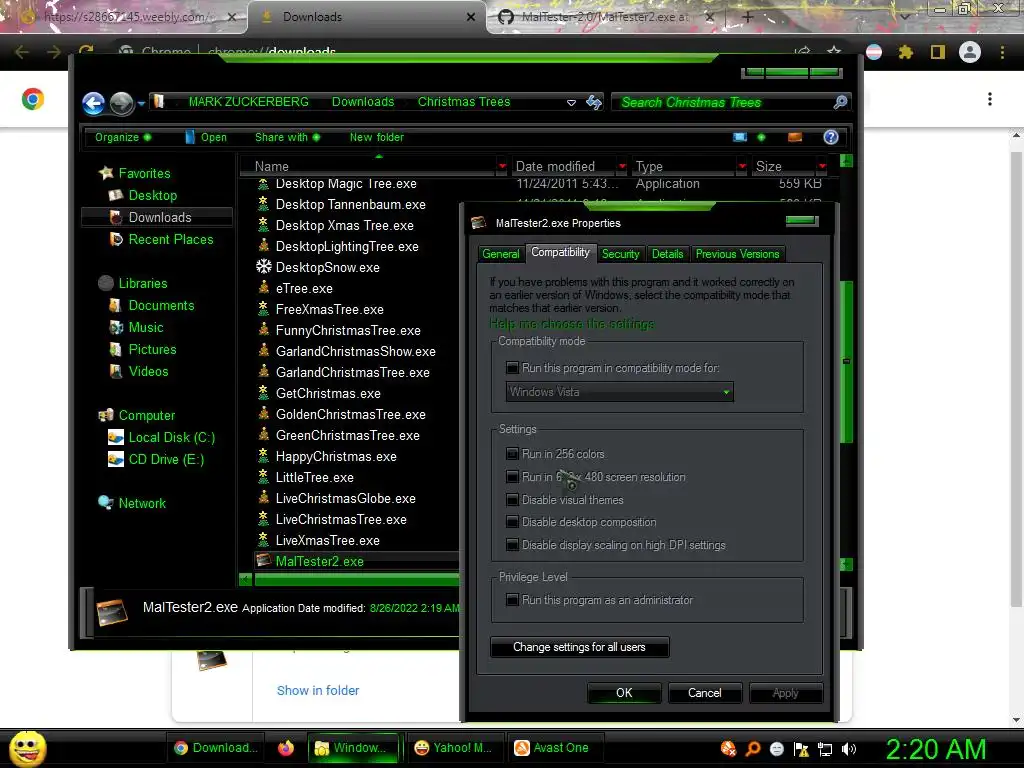Enable Run this program in compatibility mode checkbox
The height and width of the screenshot is (768, 1024).
pos(513,368)
